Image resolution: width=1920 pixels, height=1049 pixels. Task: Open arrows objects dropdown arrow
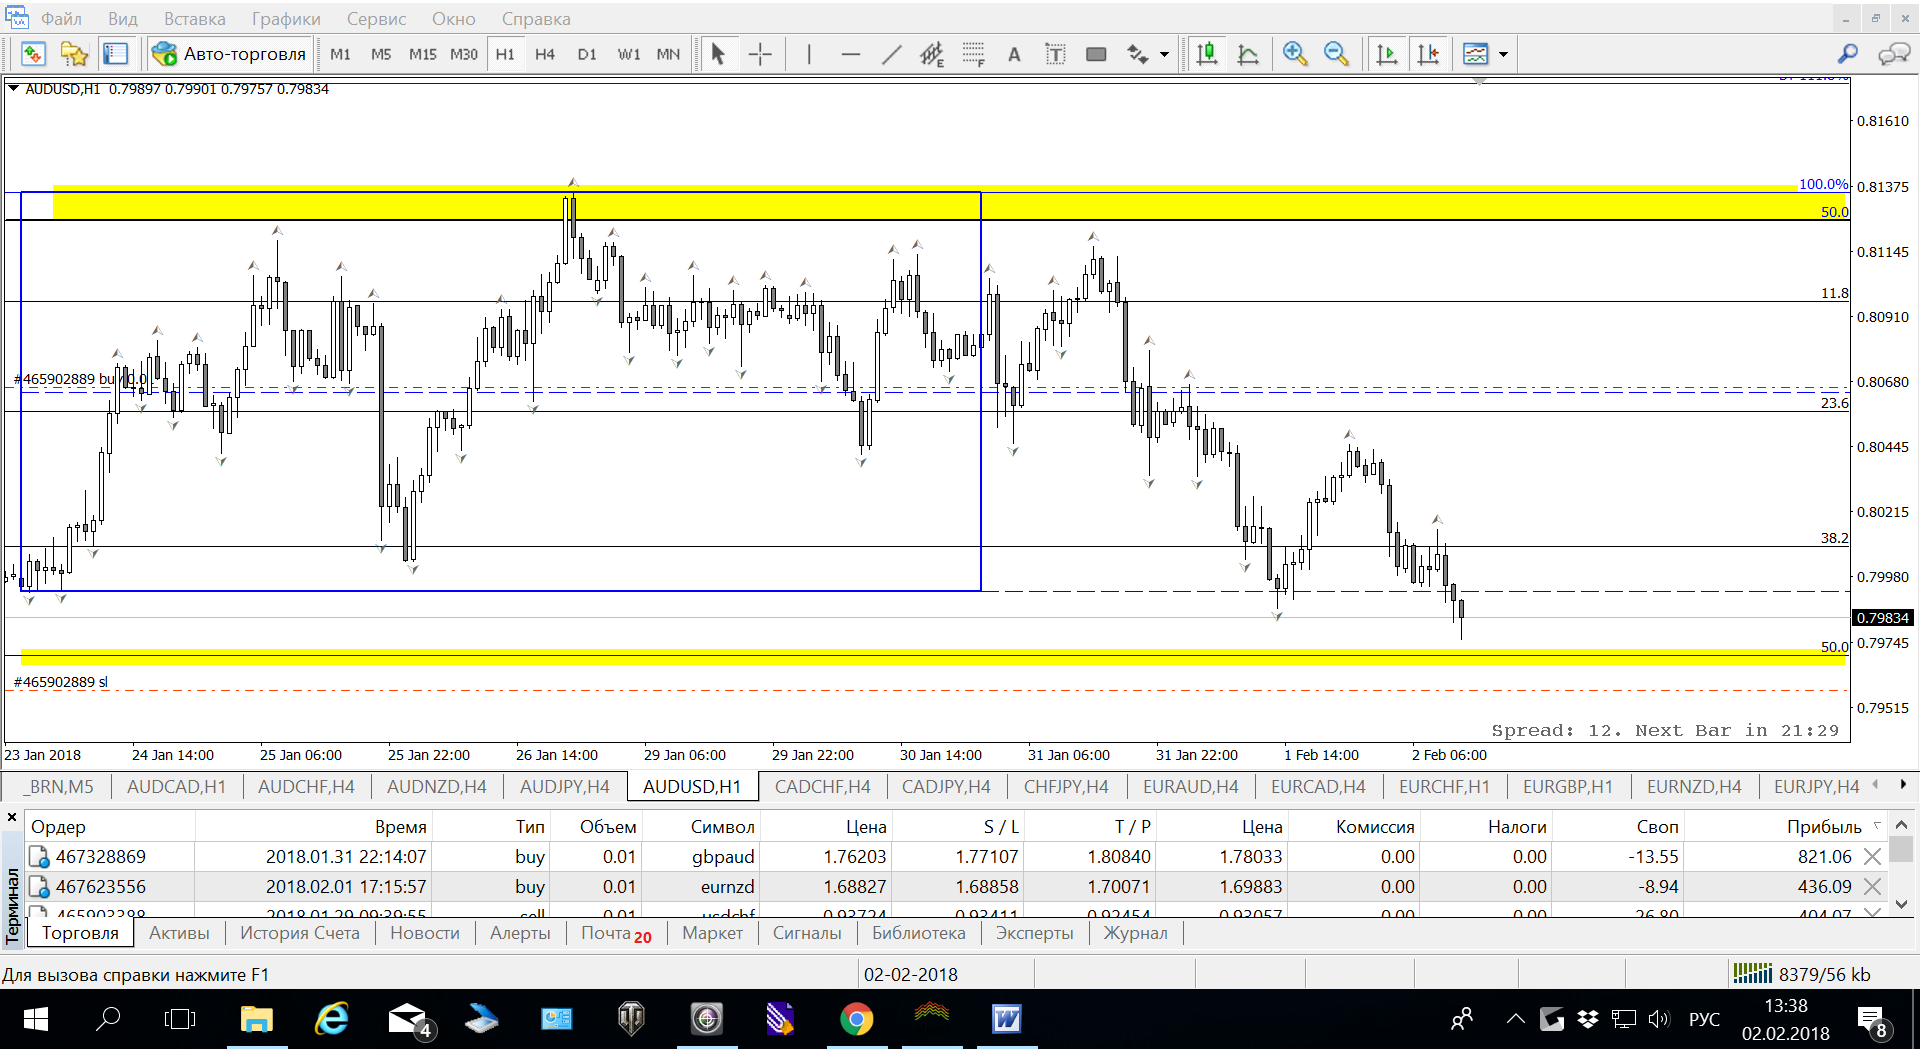(x=1164, y=54)
